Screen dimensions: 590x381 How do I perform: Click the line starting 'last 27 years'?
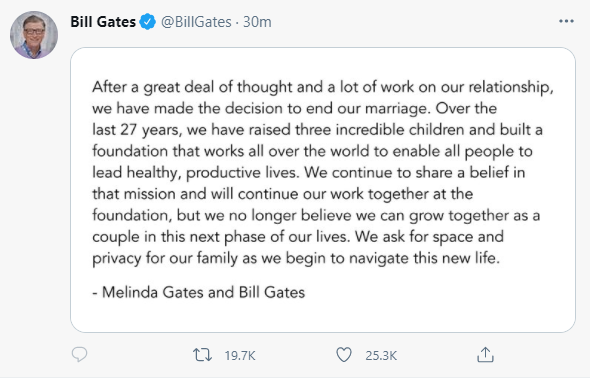[317, 130]
